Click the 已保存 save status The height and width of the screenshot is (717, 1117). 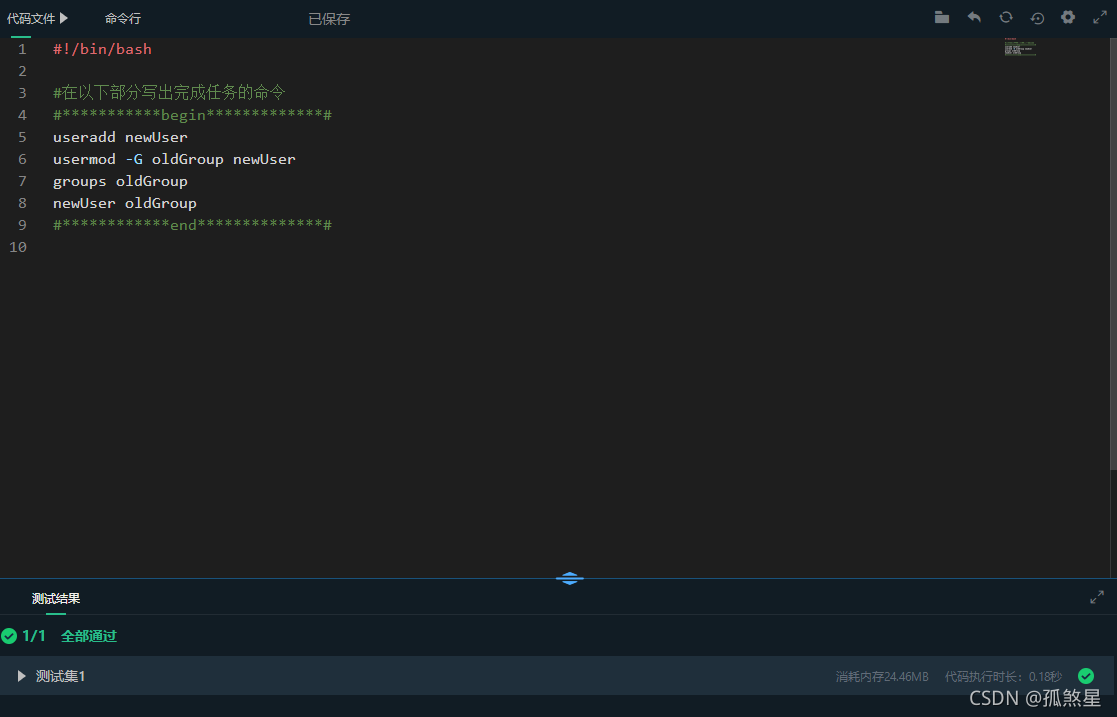coord(328,17)
